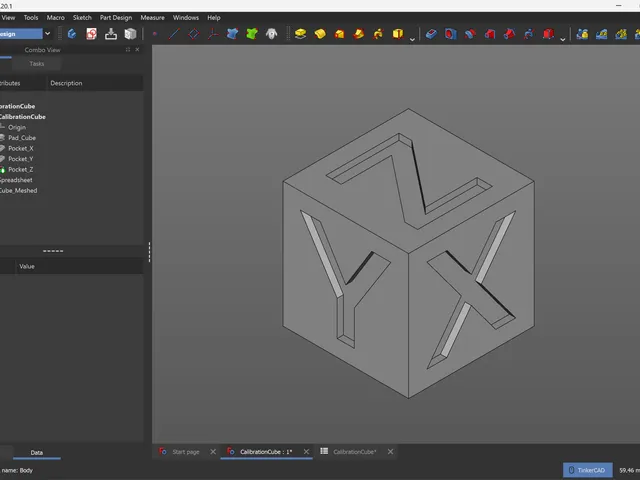Click the Clone sheep icon
The width and height of the screenshot is (640, 480).
[271, 33]
